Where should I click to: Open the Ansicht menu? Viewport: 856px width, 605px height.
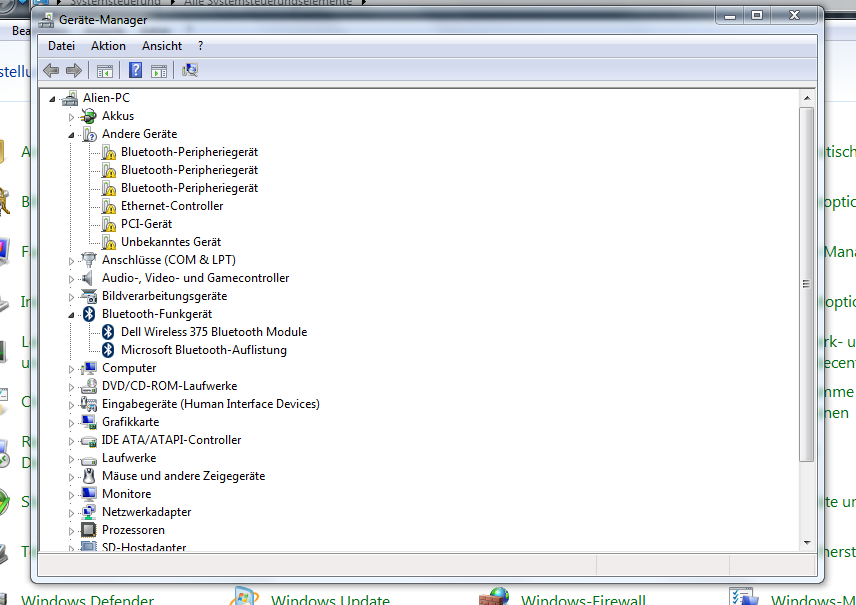(162, 46)
